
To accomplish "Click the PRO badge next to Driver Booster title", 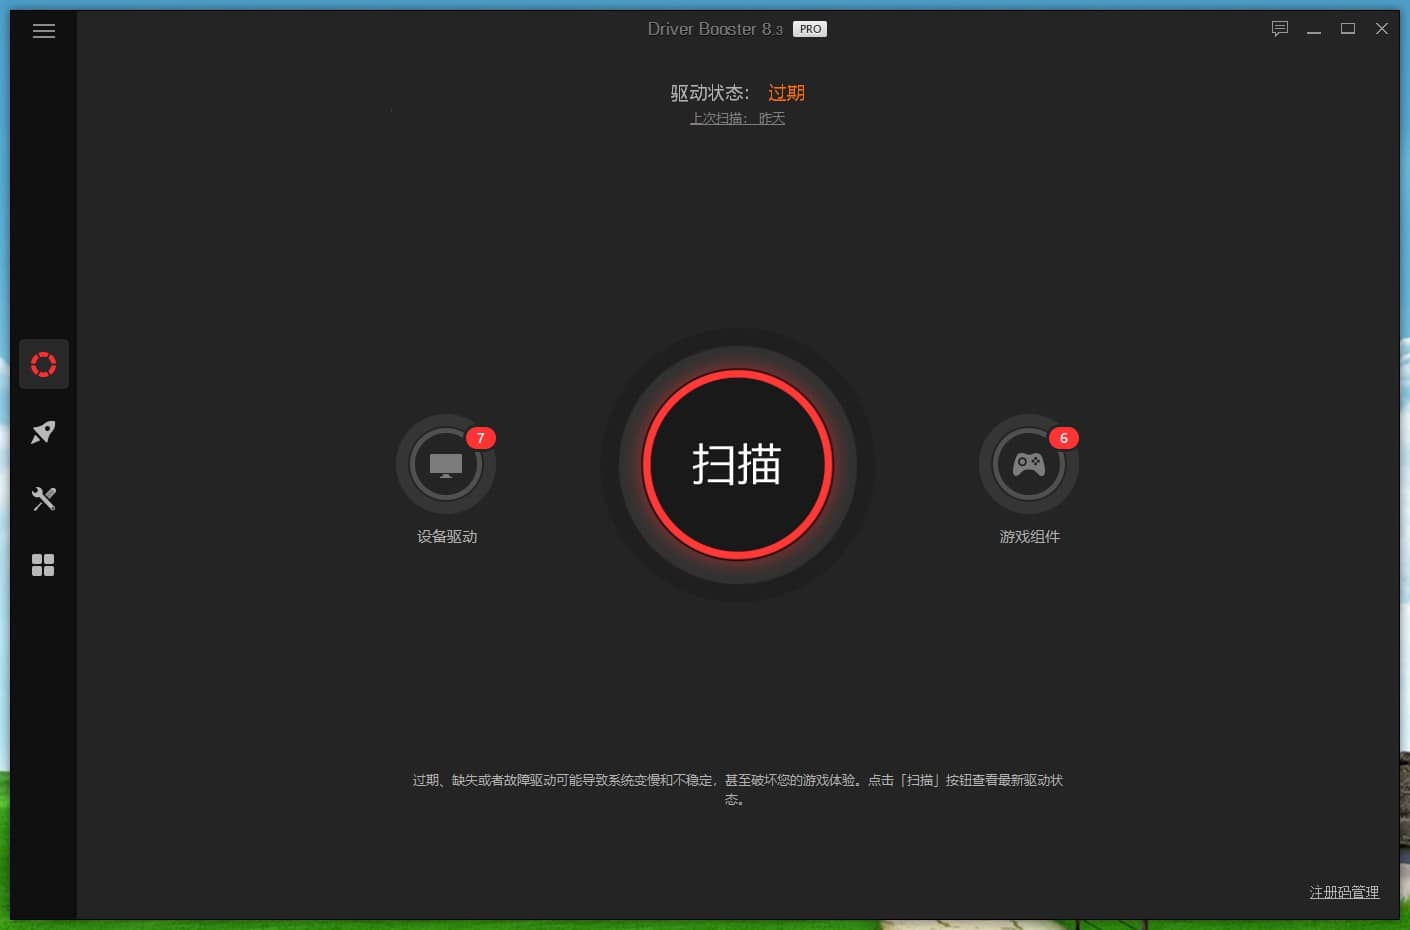I will click(809, 28).
